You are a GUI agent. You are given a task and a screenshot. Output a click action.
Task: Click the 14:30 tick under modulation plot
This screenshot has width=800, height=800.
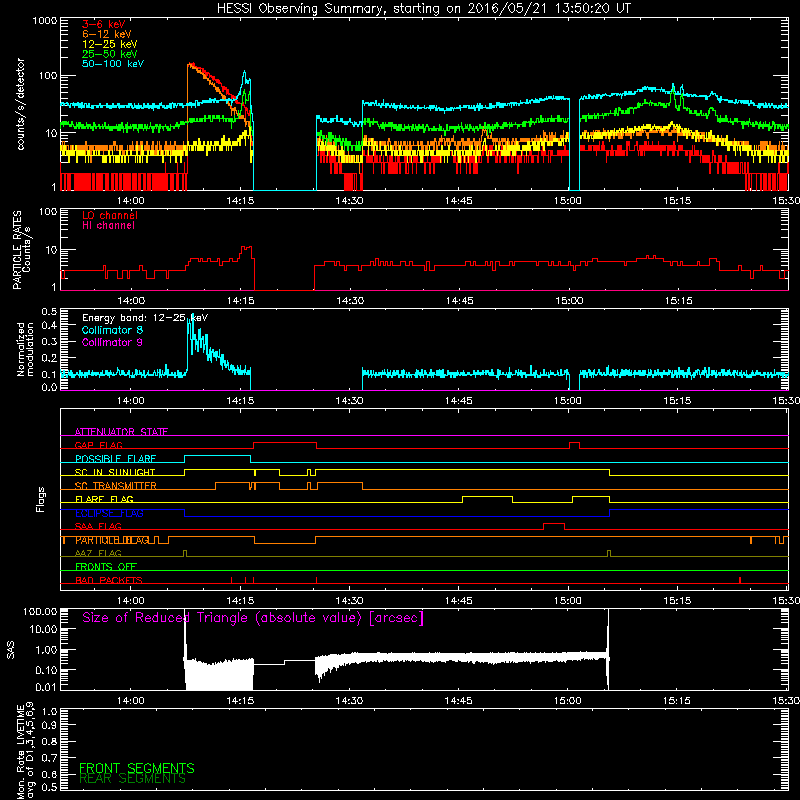click(x=349, y=401)
